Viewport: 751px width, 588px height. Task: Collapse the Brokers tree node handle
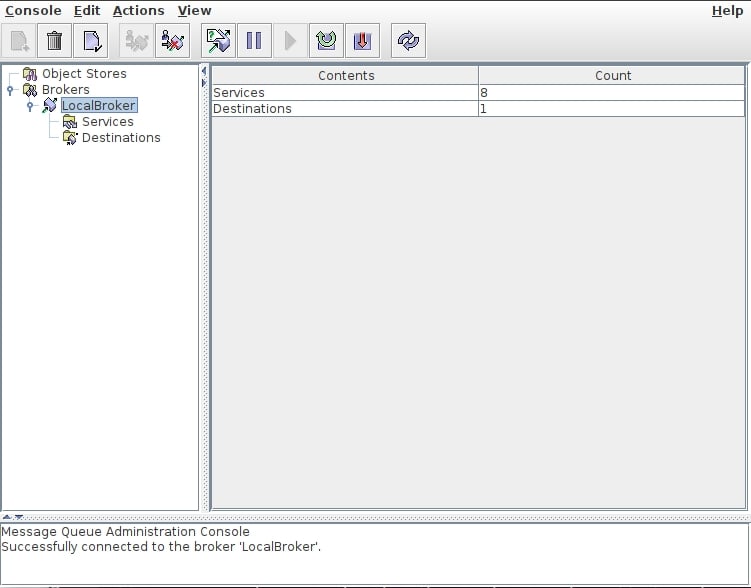coord(11,90)
